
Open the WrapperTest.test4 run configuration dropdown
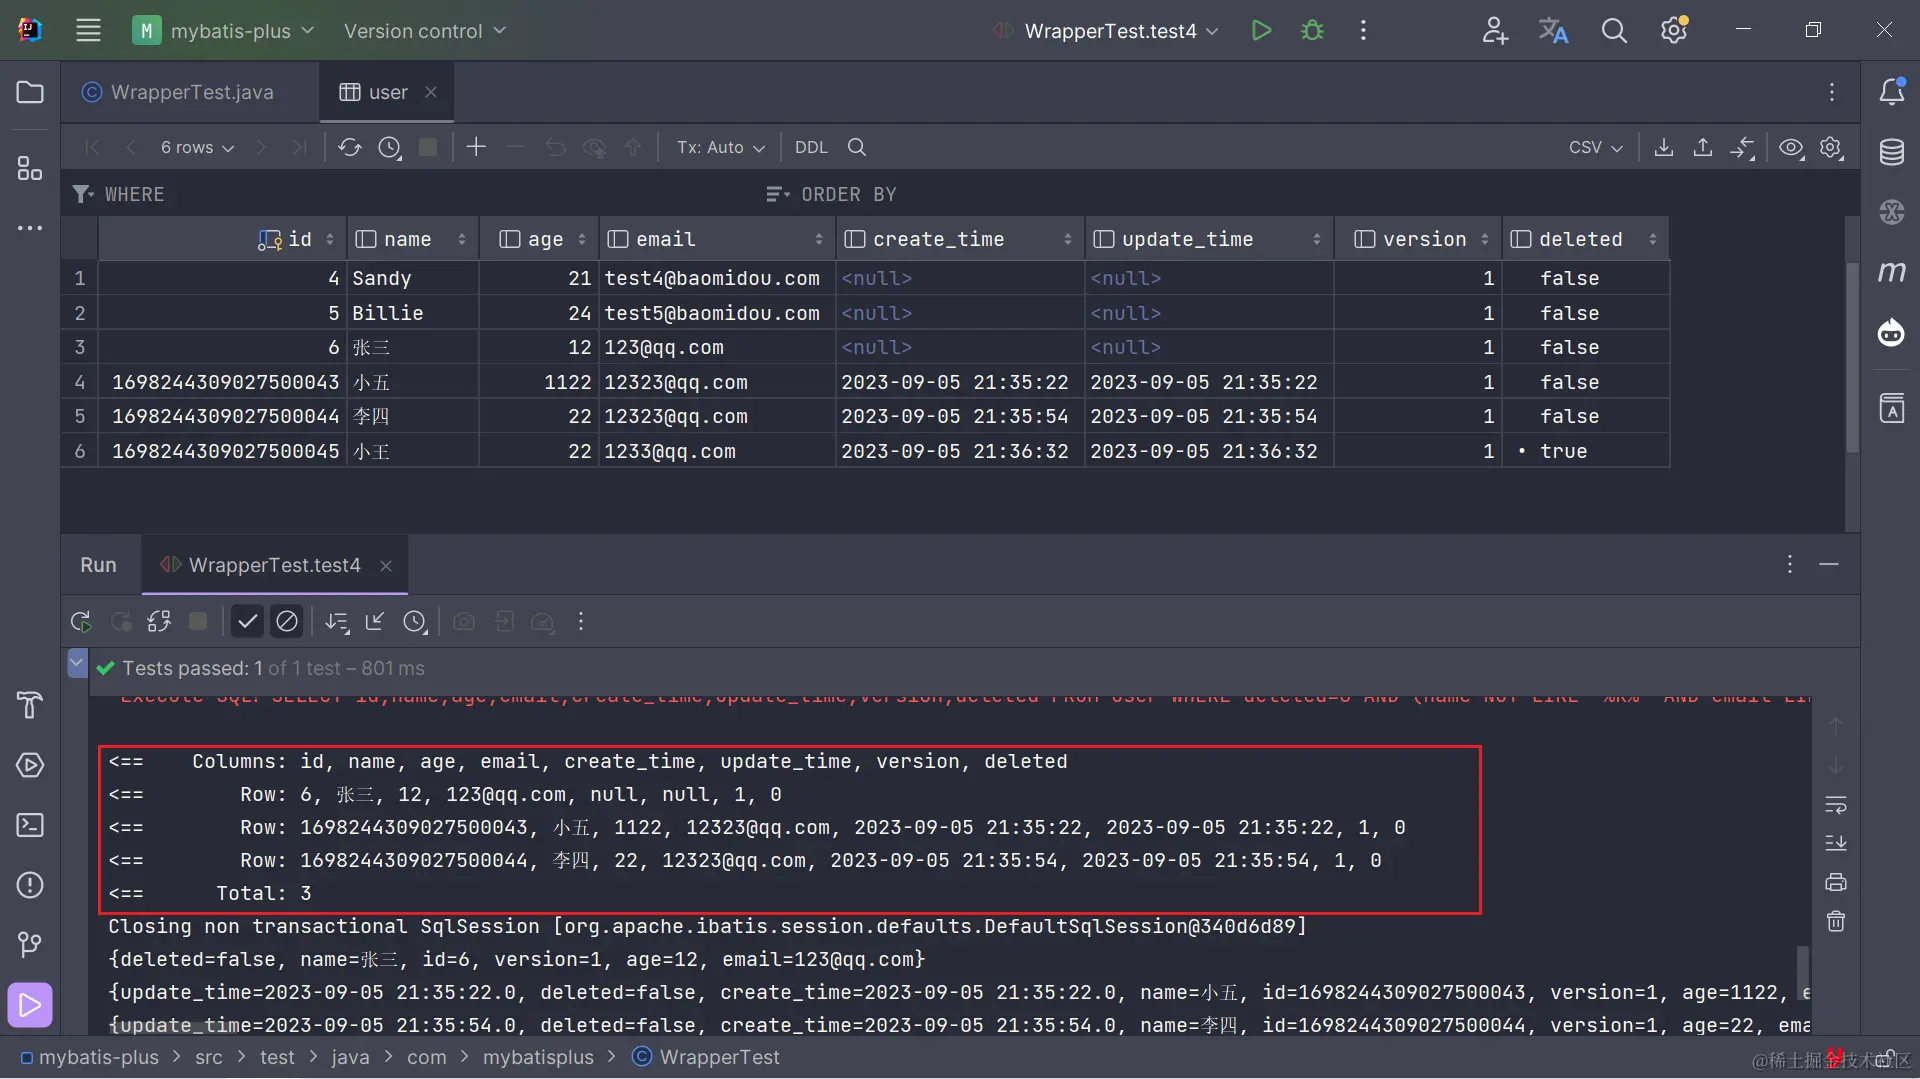[x=1107, y=31]
